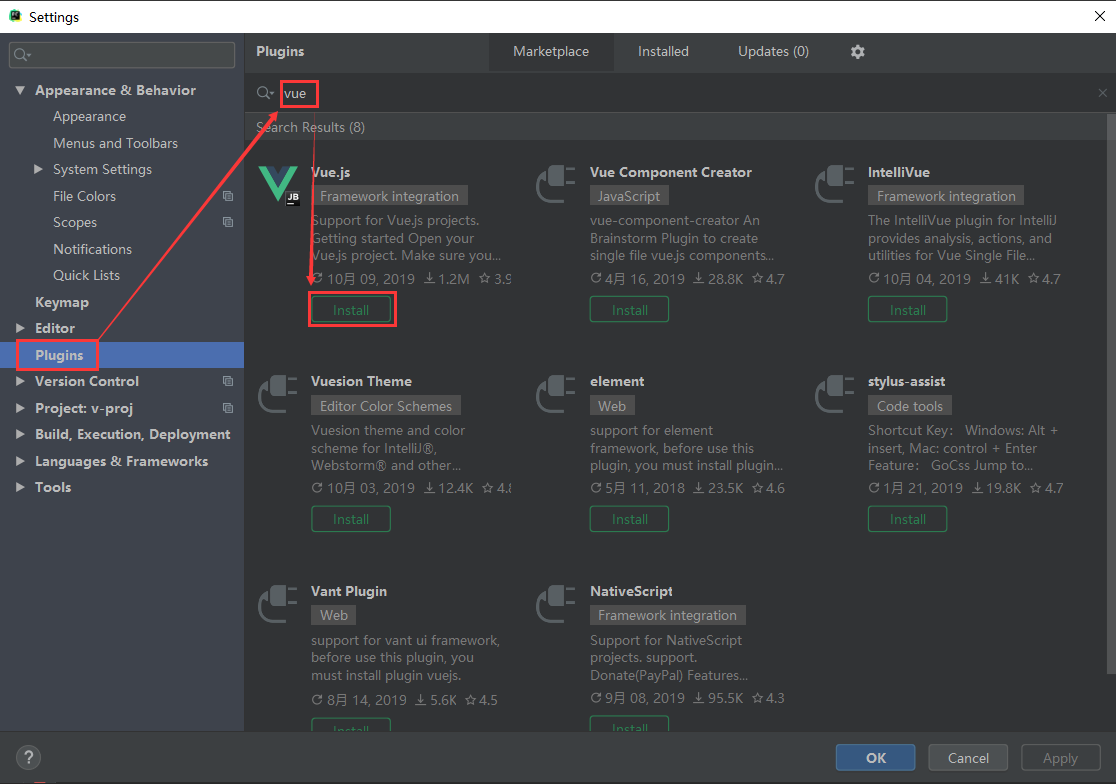Expand the System Settings node
The height and width of the screenshot is (784, 1116).
click(38, 169)
